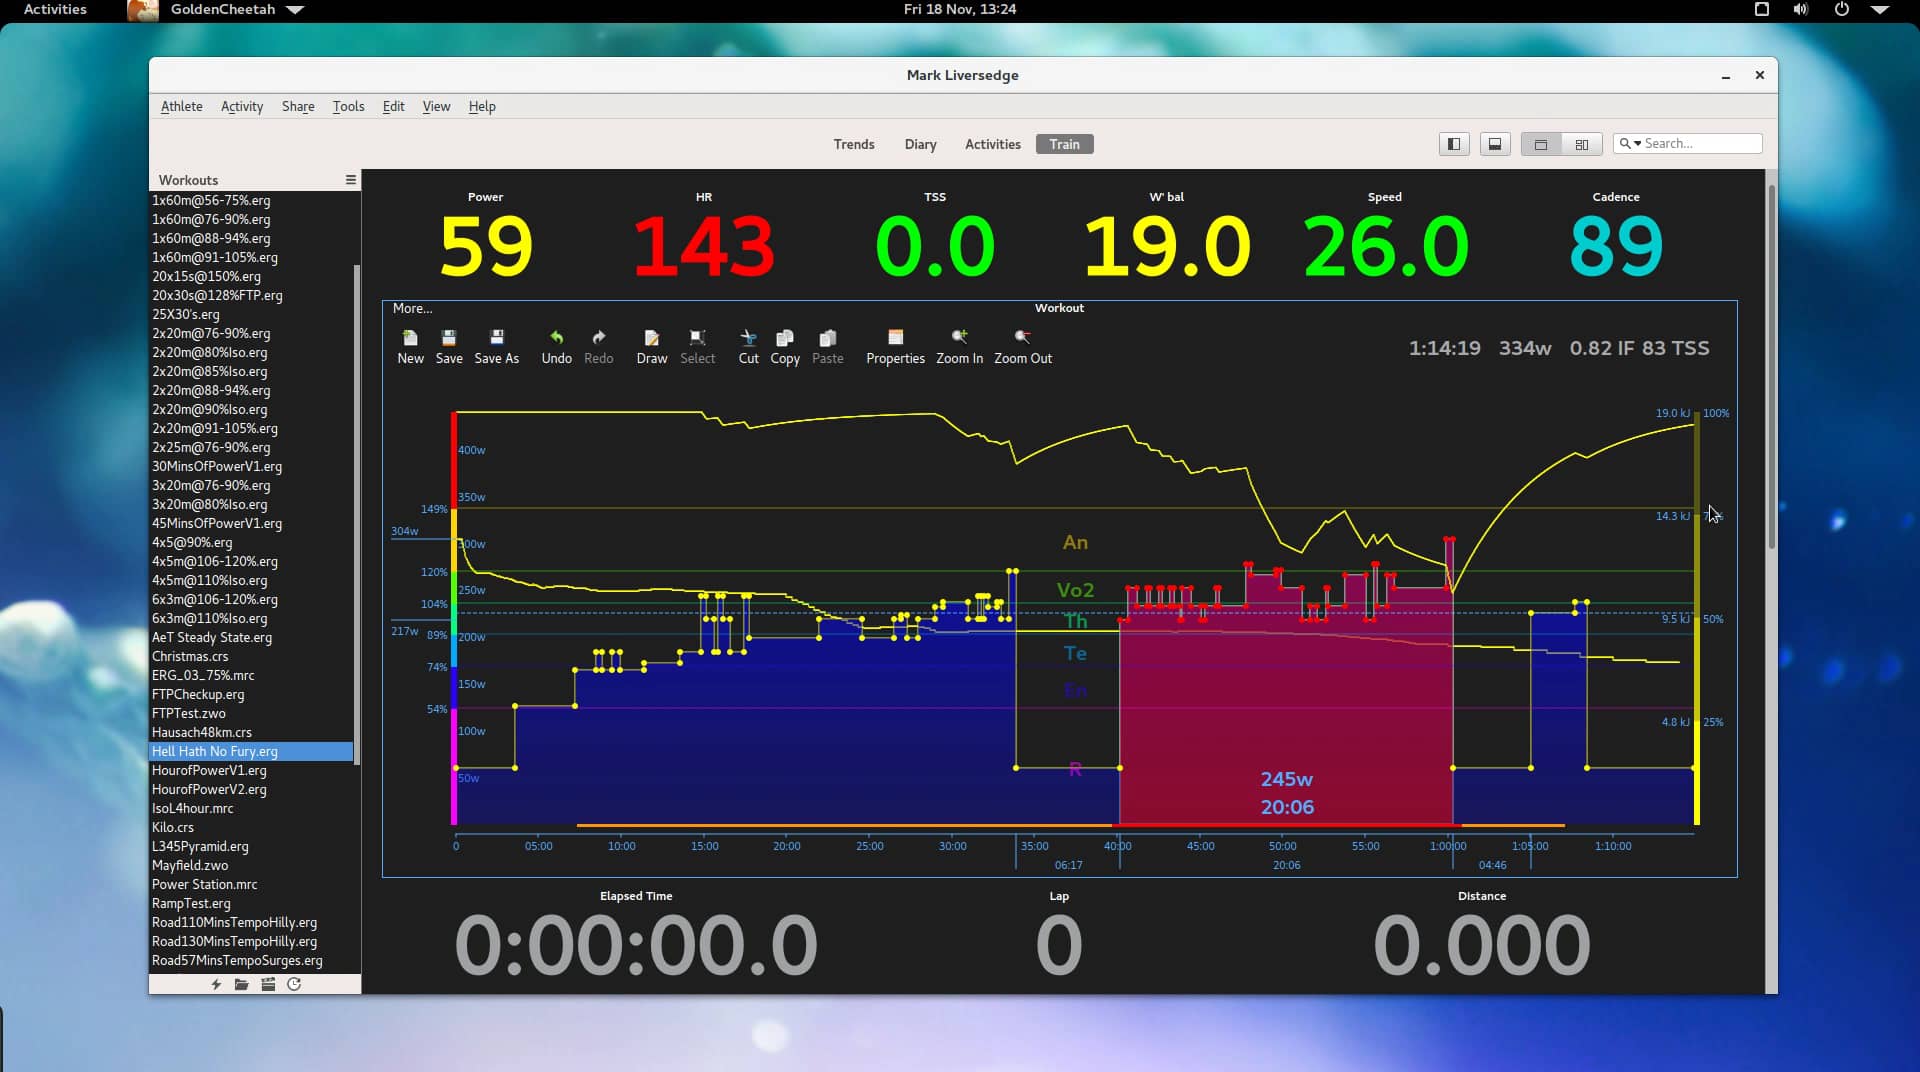Click the volume icon in top bar
Screen dimensions: 1920x1072
[x=1801, y=9]
